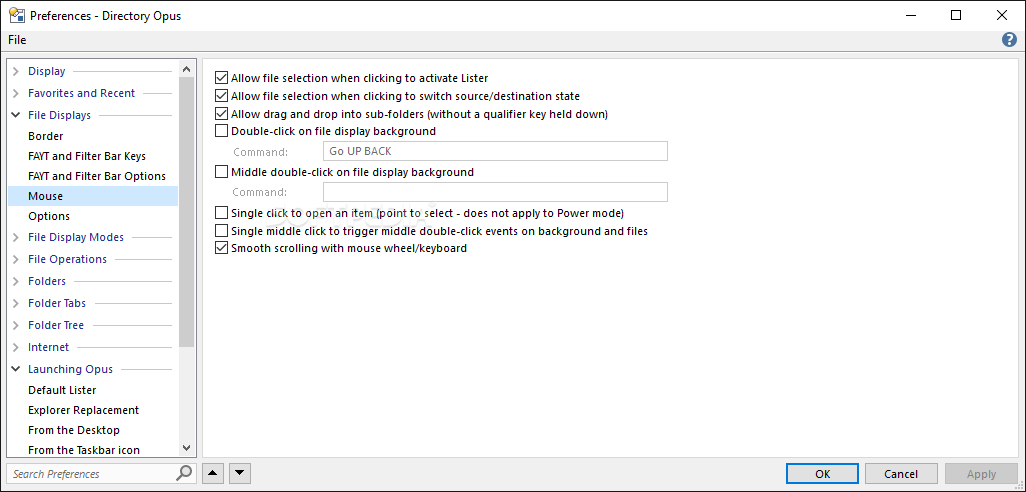Select the Launching Opus label

[70, 369]
